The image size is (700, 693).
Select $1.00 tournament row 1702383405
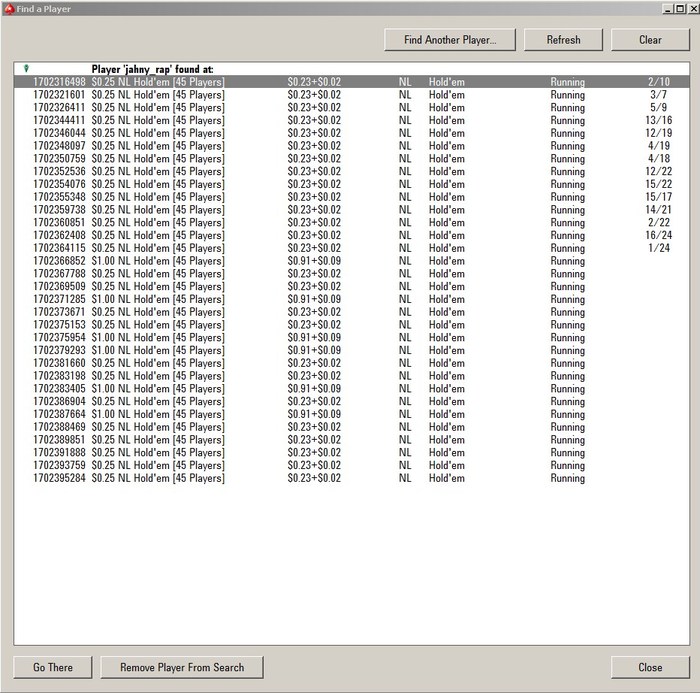coord(352,388)
